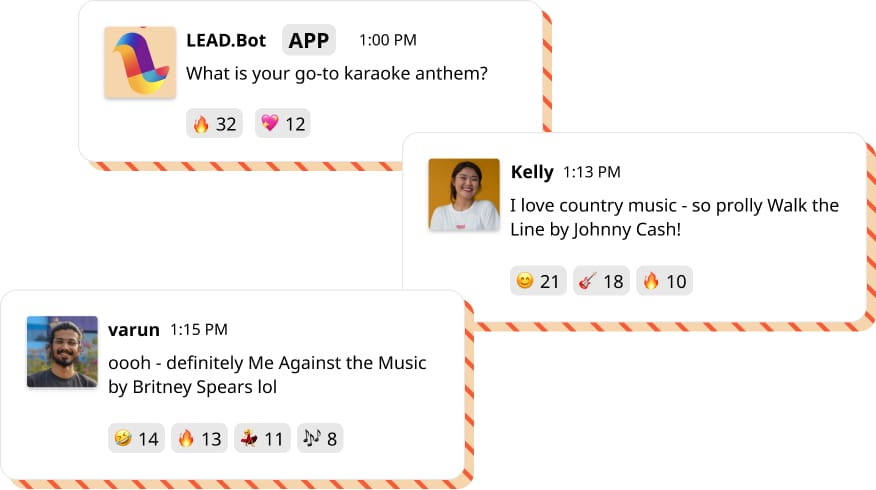Click fire reaction on Kelly's message
The image size is (876, 490).
point(664,281)
